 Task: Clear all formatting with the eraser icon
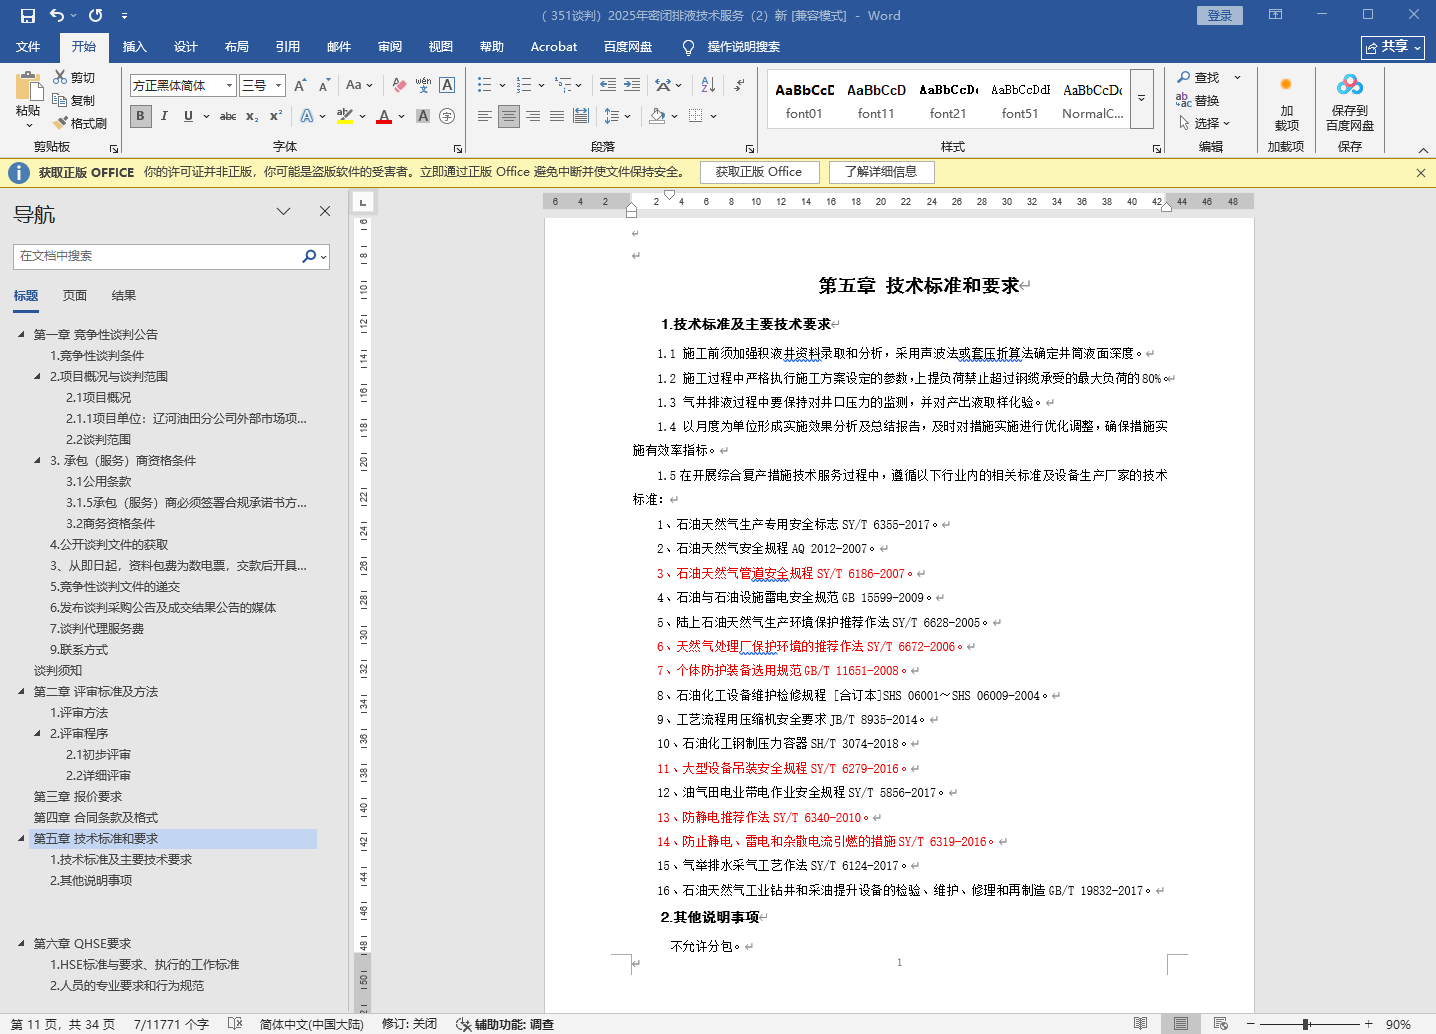399,85
